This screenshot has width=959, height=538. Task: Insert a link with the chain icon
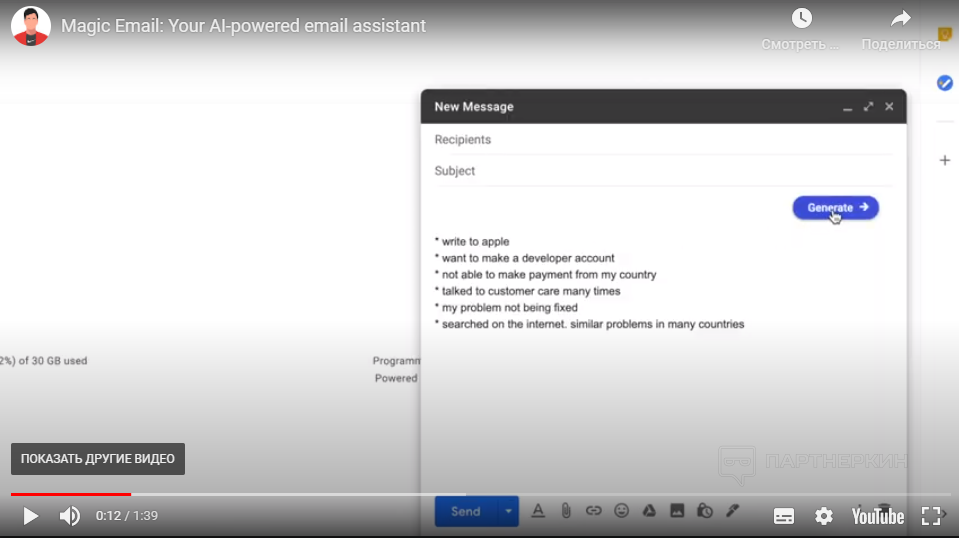(x=593, y=510)
